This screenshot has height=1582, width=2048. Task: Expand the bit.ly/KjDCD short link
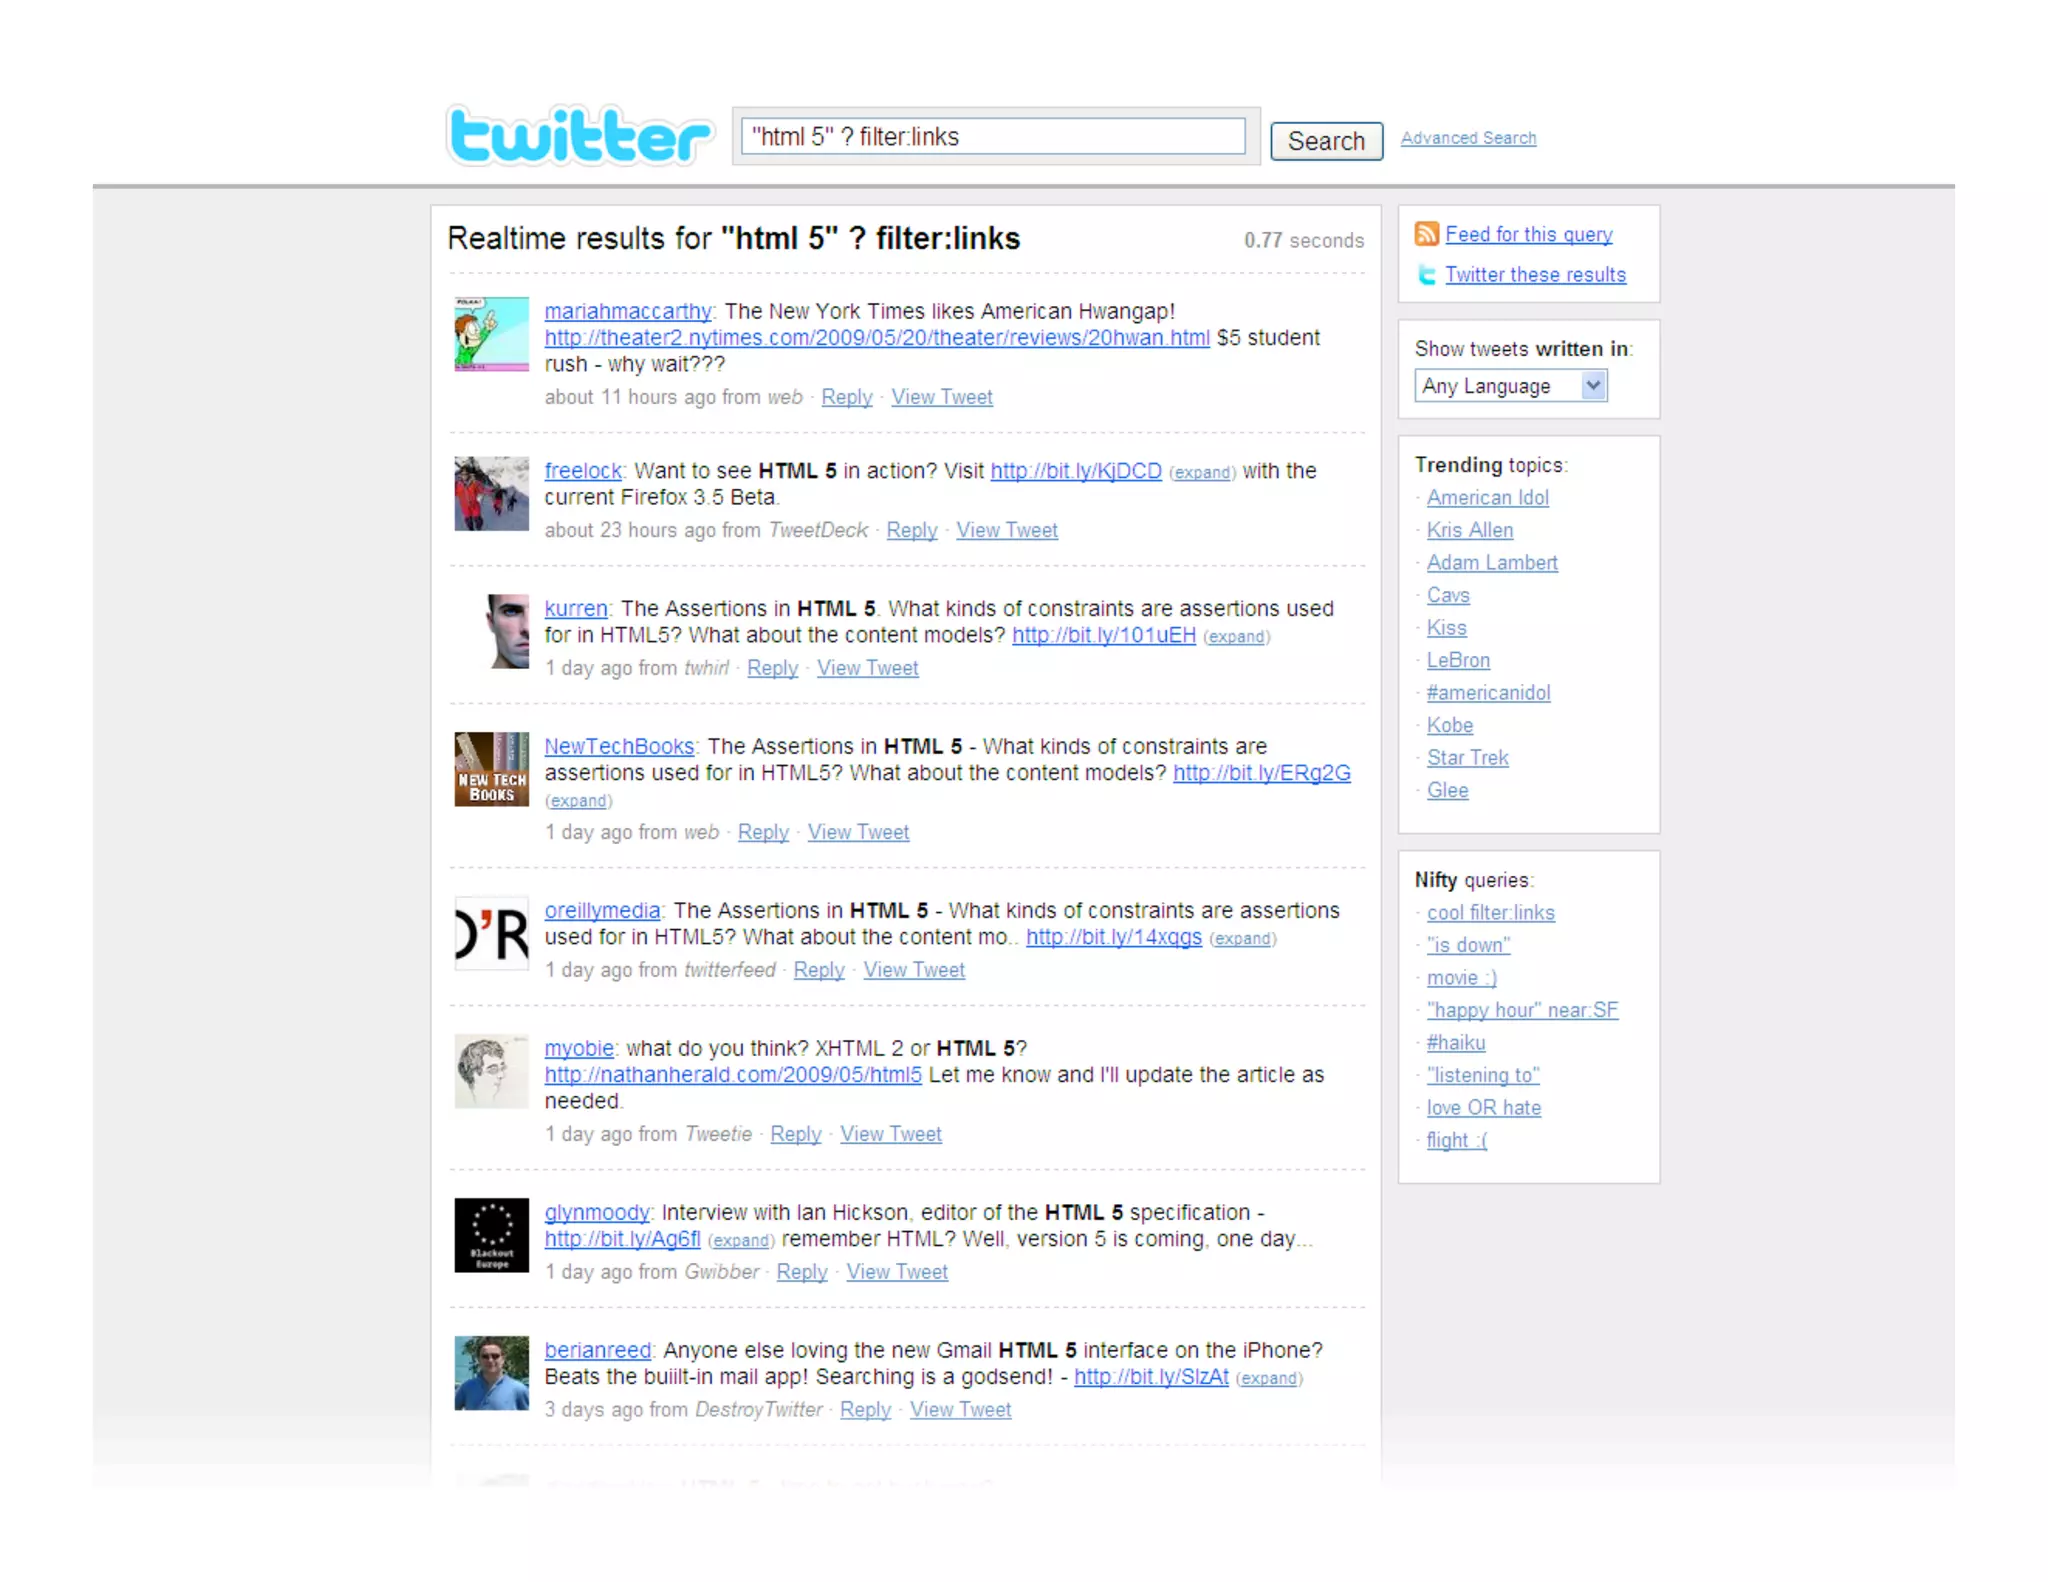click(x=1202, y=472)
